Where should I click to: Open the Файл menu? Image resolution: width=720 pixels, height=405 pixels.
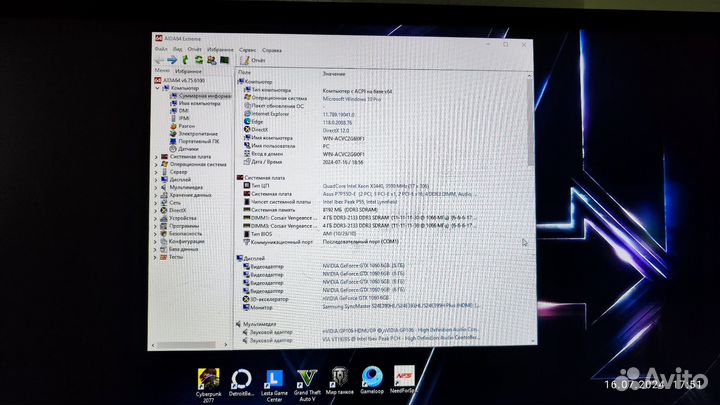[161, 49]
